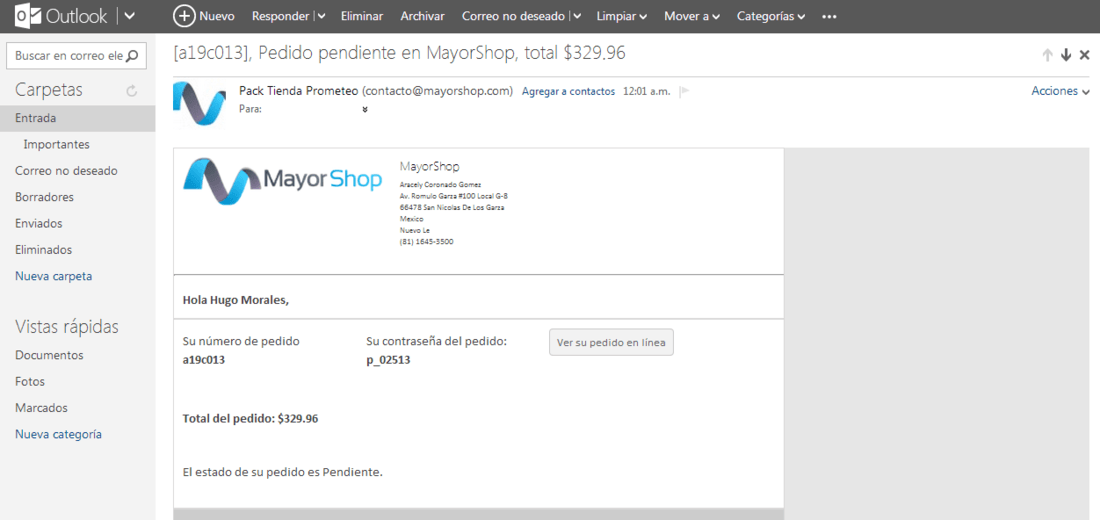The height and width of the screenshot is (520, 1100).
Task: Open the Mover a menu
Action: pos(692,16)
